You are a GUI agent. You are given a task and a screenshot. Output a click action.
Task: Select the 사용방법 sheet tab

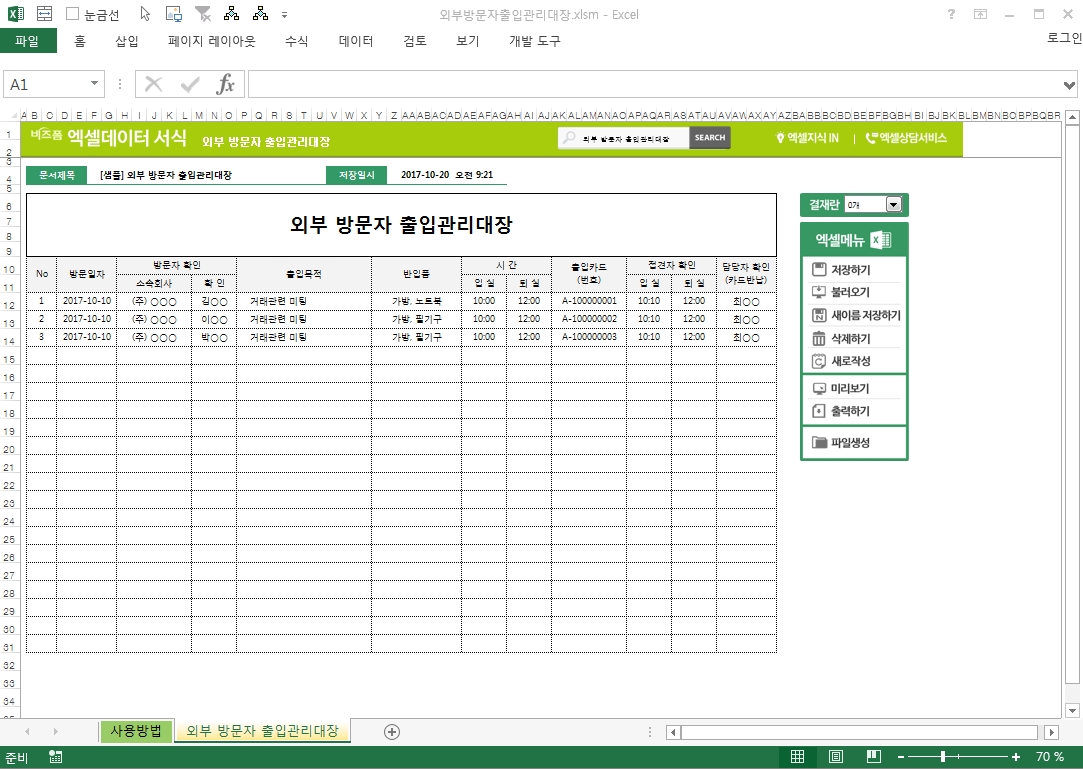click(x=135, y=731)
